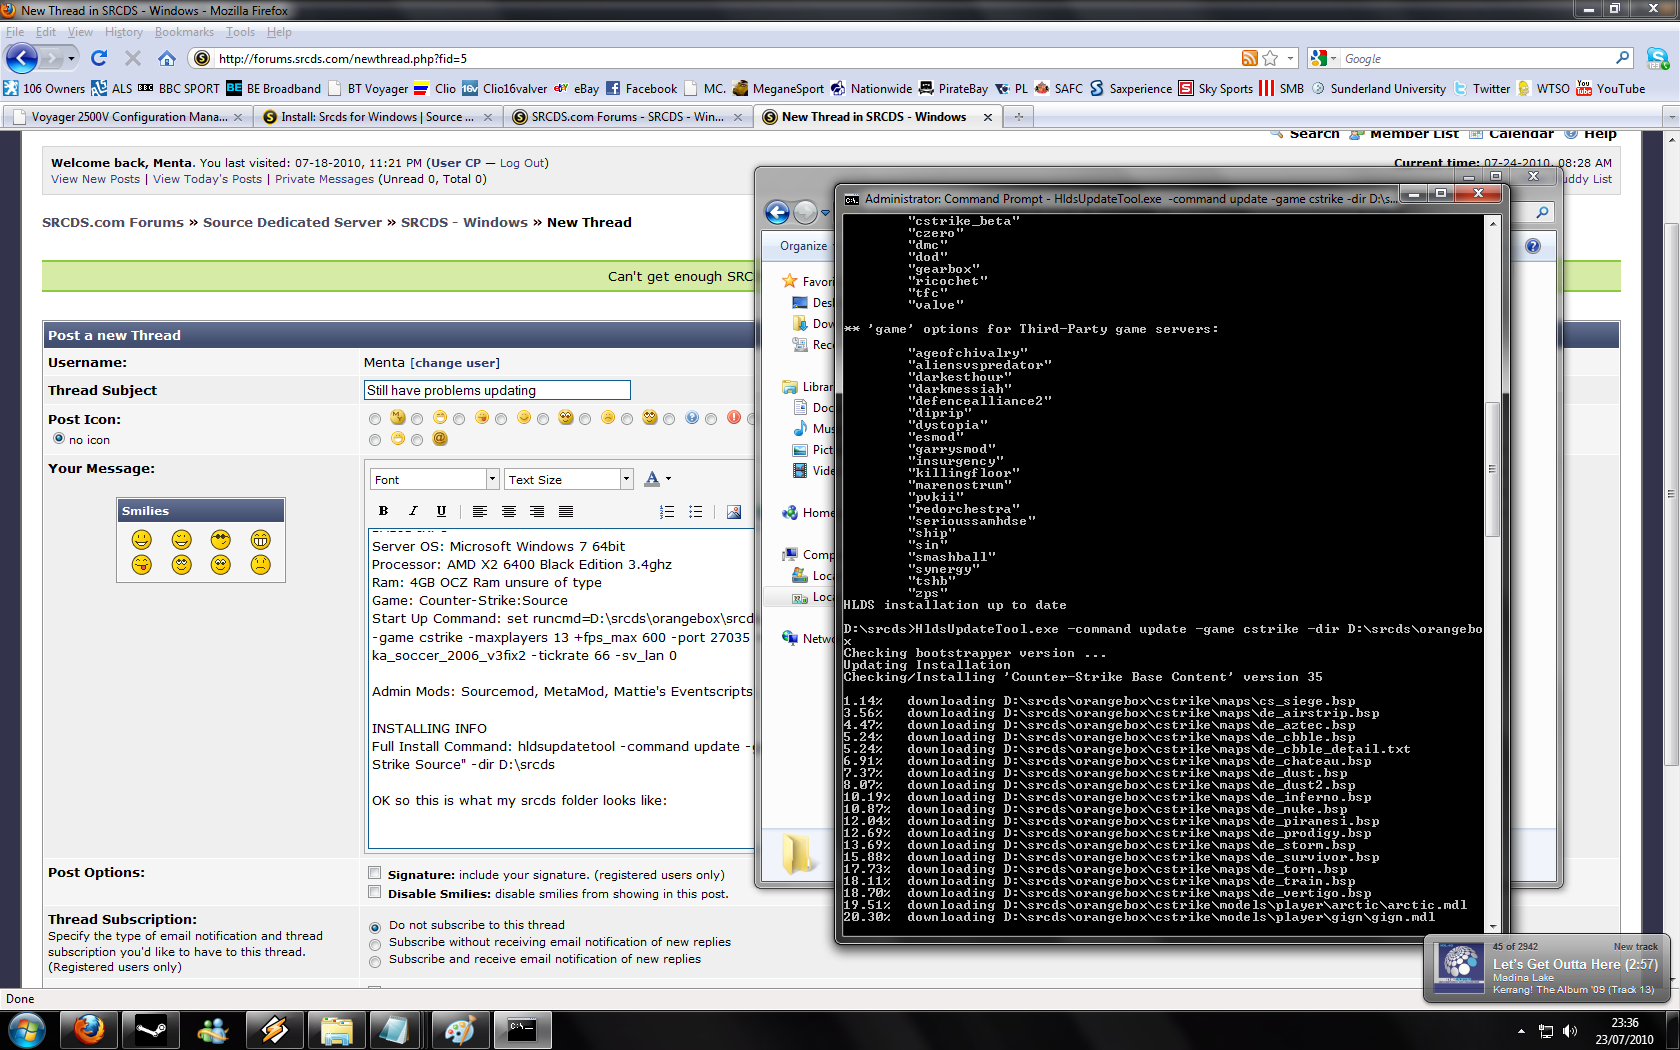Select the @ symbol post icon radio
This screenshot has width=1680, height=1050.
point(417,440)
